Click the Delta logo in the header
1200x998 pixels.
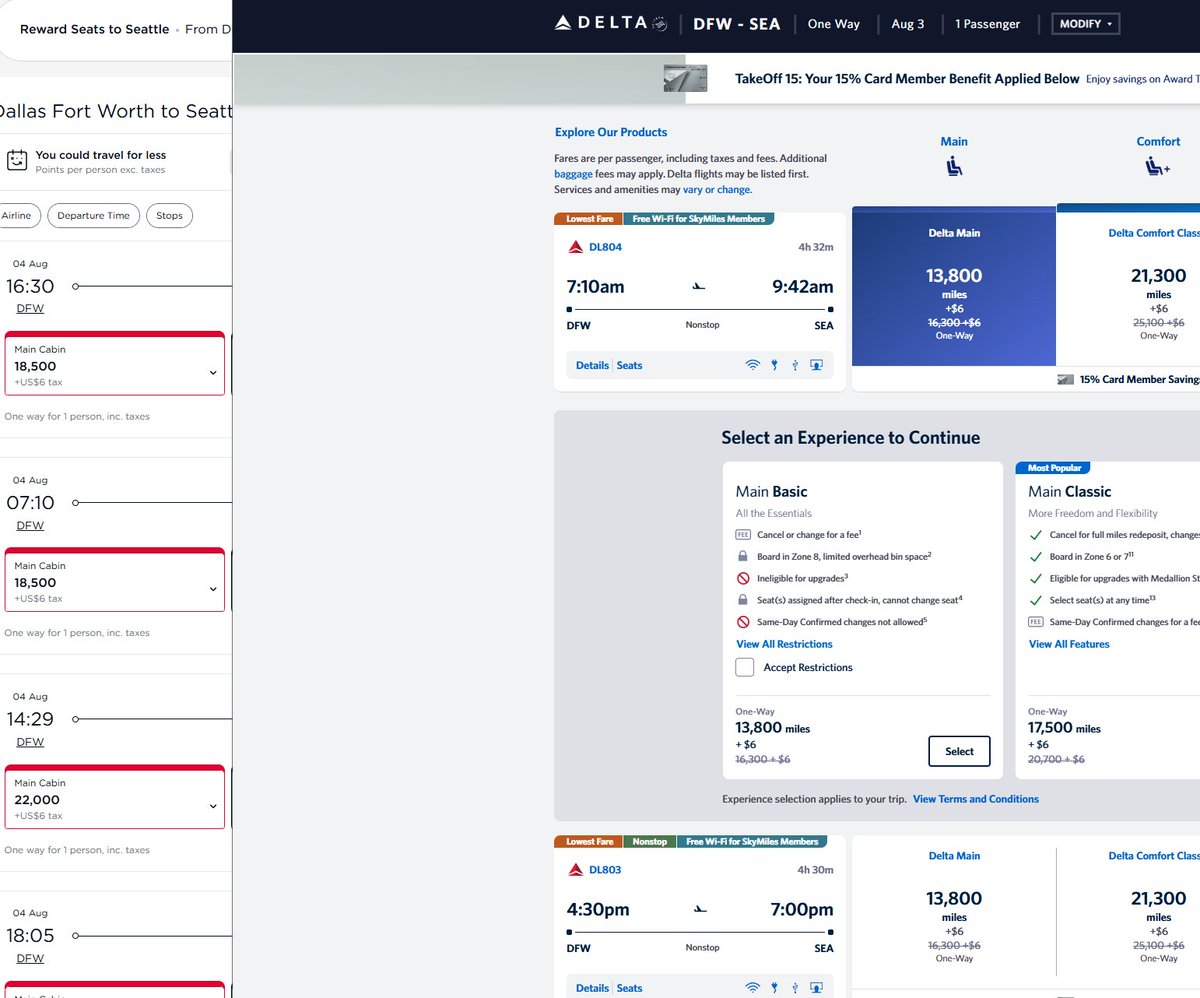[x=610, y=24]
